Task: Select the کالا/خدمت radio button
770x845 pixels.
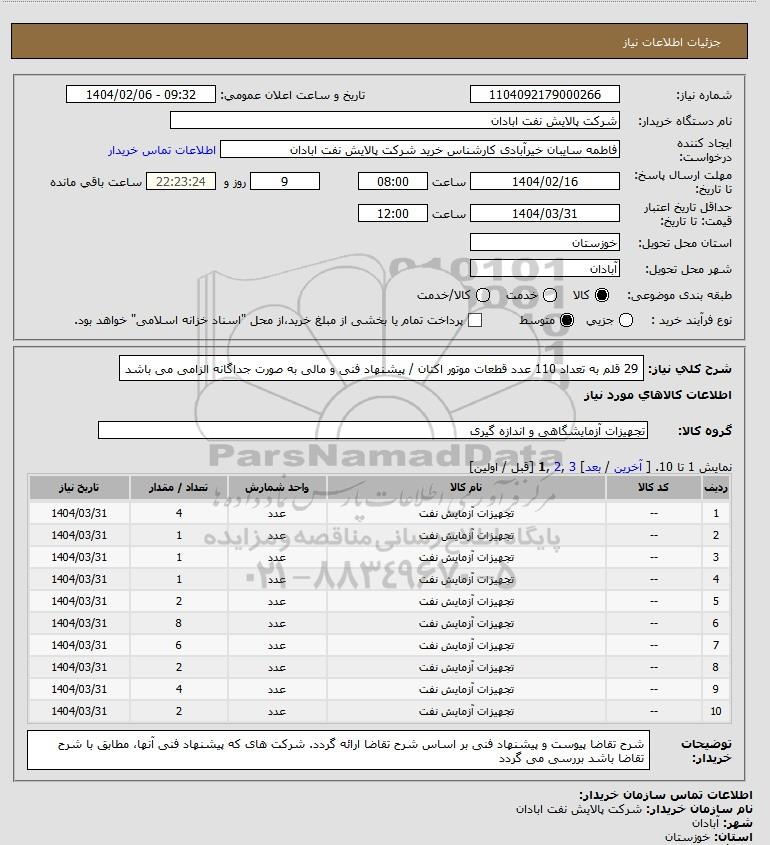Action: tap(483, 295)
